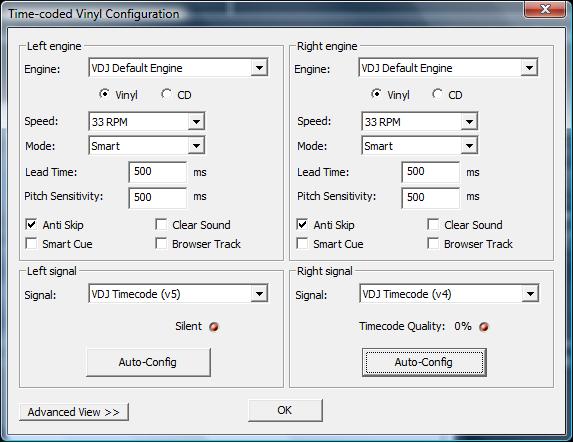Open Right signal Signal dropdown
Screen dimensions: 573x443
[449, 294]
